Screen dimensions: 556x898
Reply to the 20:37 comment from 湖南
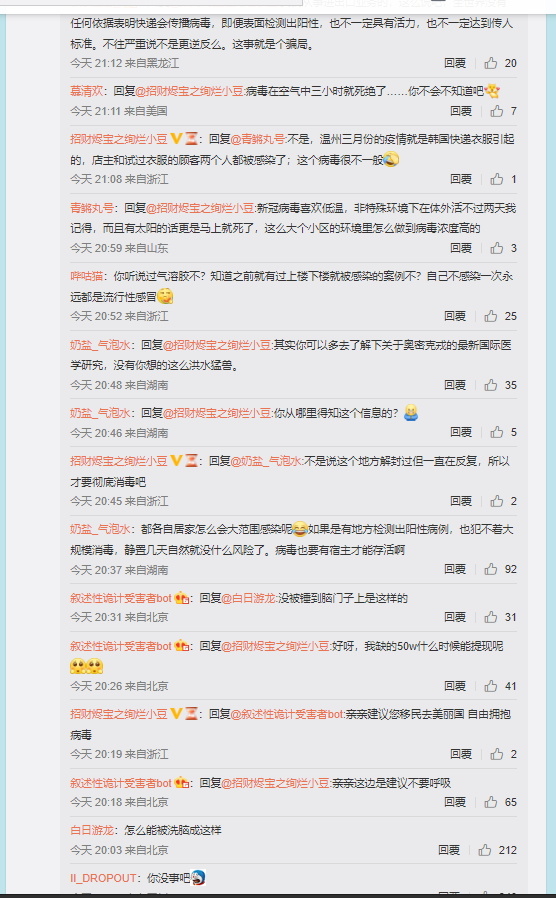[455, 569]
